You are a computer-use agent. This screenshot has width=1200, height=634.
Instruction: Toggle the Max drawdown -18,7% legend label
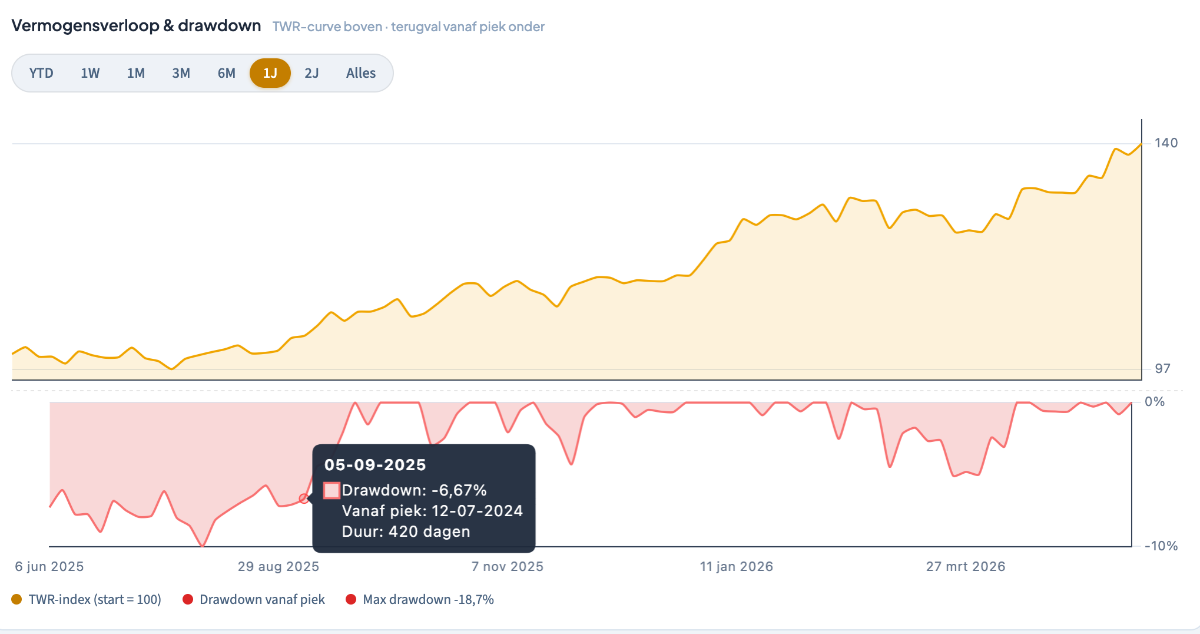[428, 600]
